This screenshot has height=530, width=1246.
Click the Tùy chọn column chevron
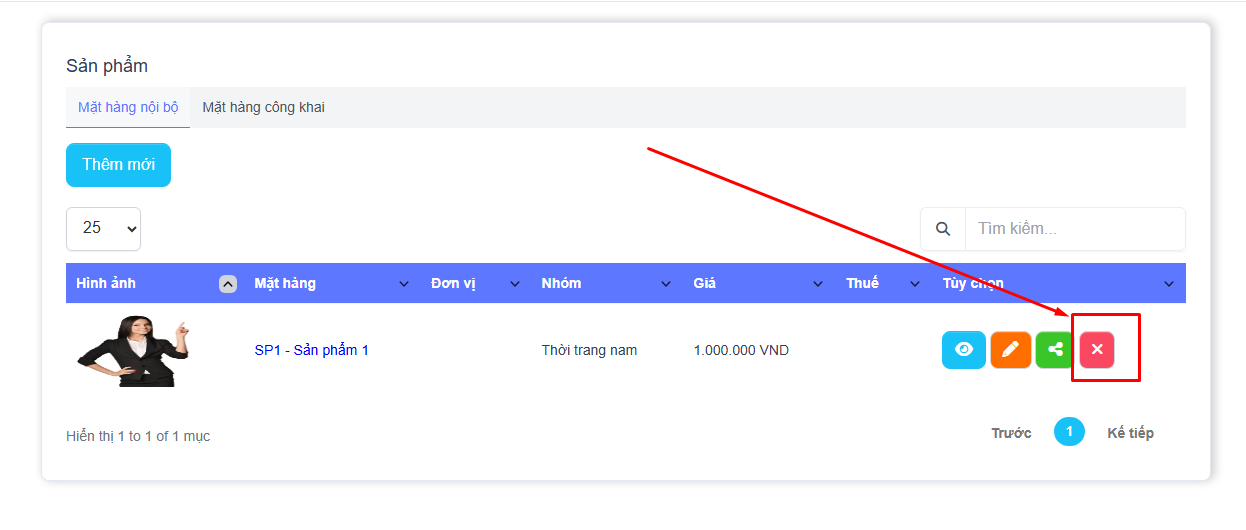(x=1168, y=284)
